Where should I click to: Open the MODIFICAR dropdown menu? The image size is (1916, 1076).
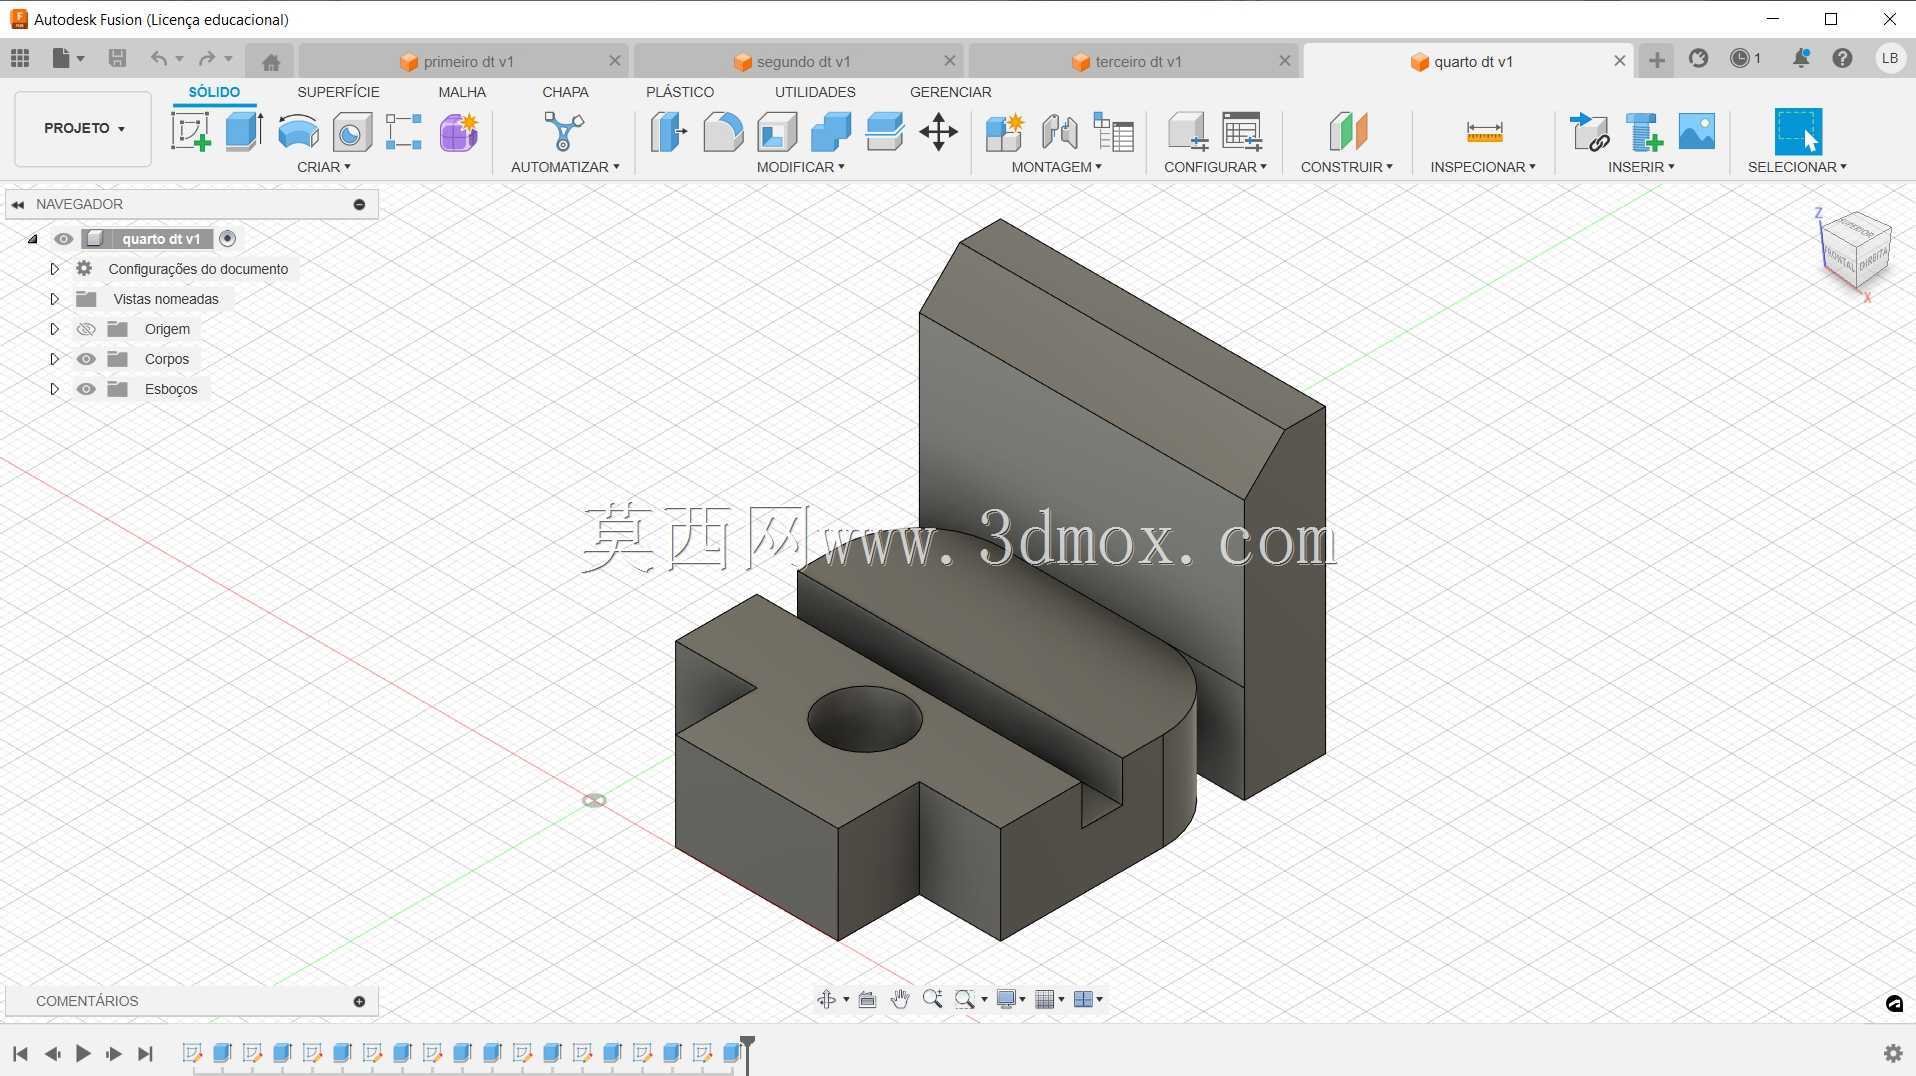point(800,167)
